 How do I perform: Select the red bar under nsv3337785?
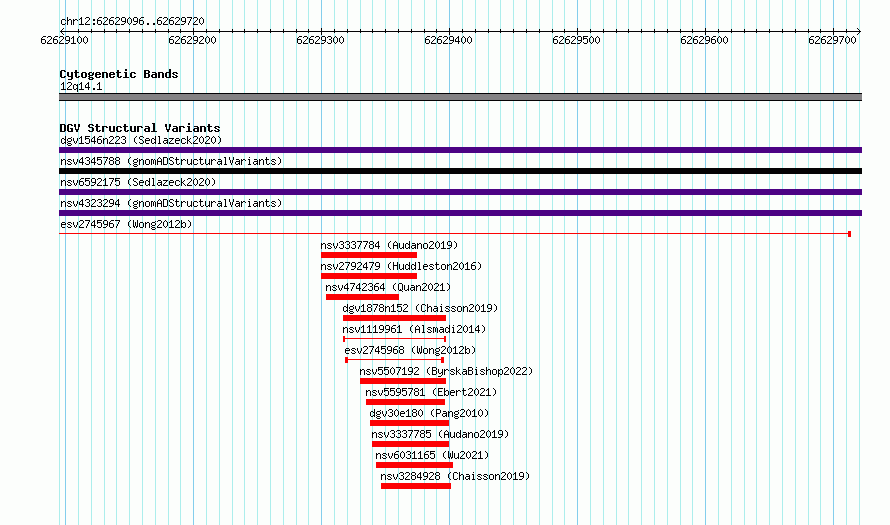(410, 444)
